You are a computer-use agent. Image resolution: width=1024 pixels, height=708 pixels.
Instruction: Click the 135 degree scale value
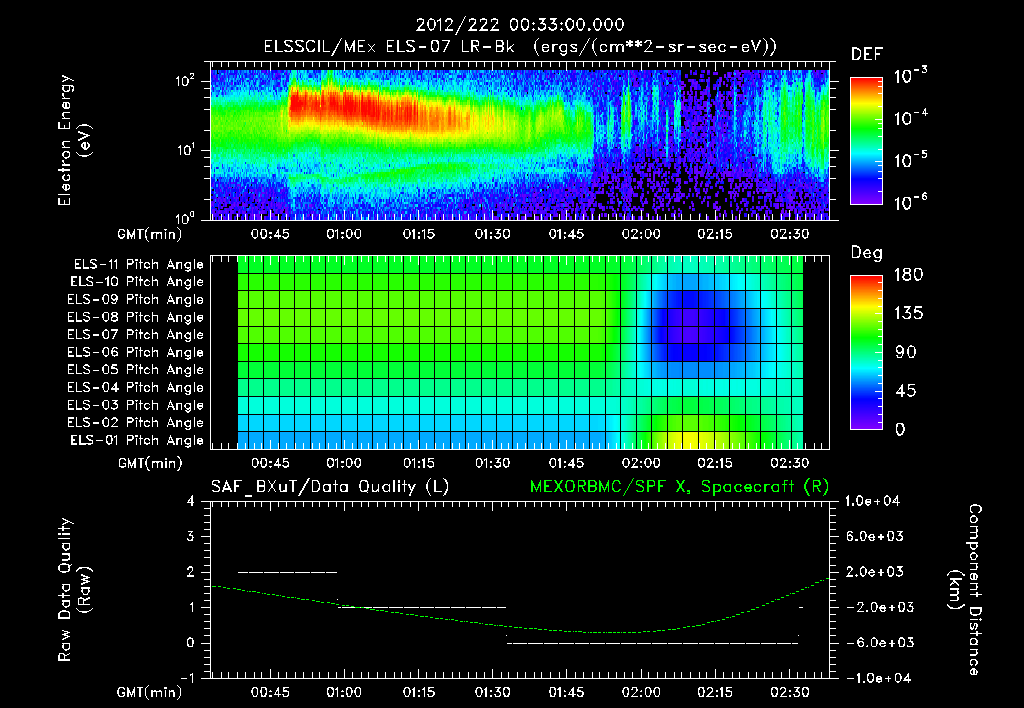coord(908,313)
